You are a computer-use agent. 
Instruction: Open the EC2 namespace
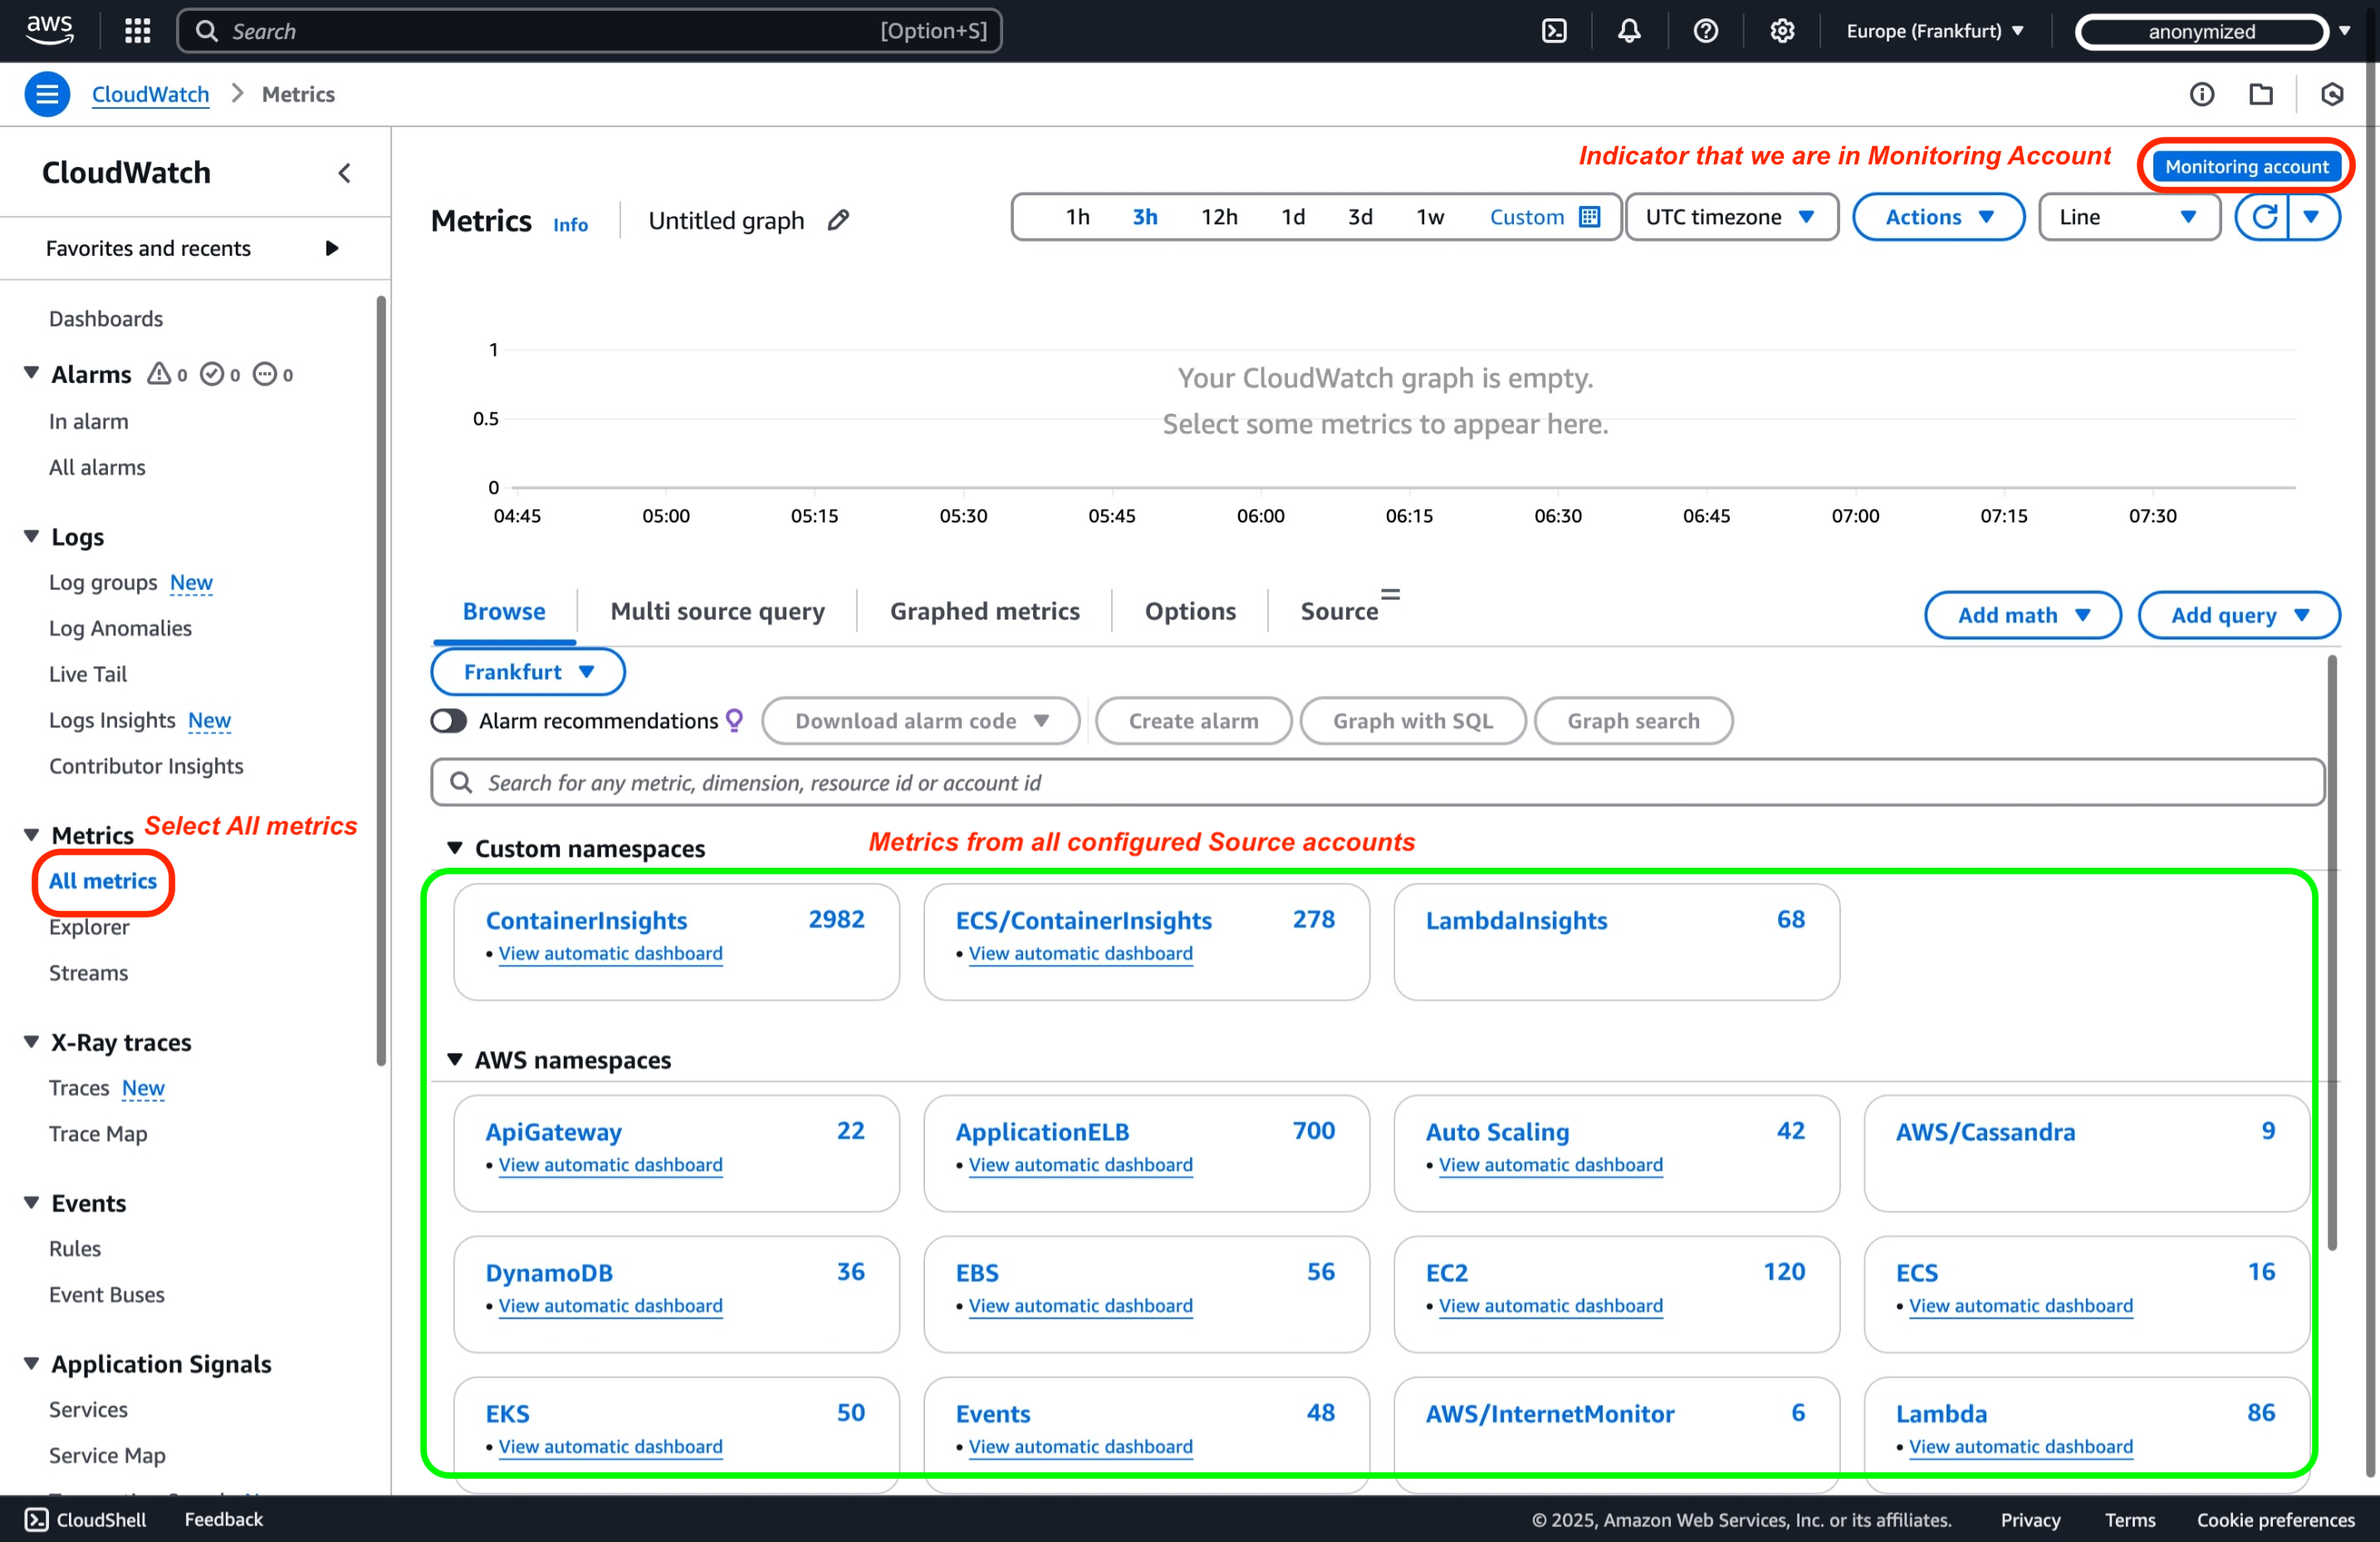[x=1446, y=1273]
